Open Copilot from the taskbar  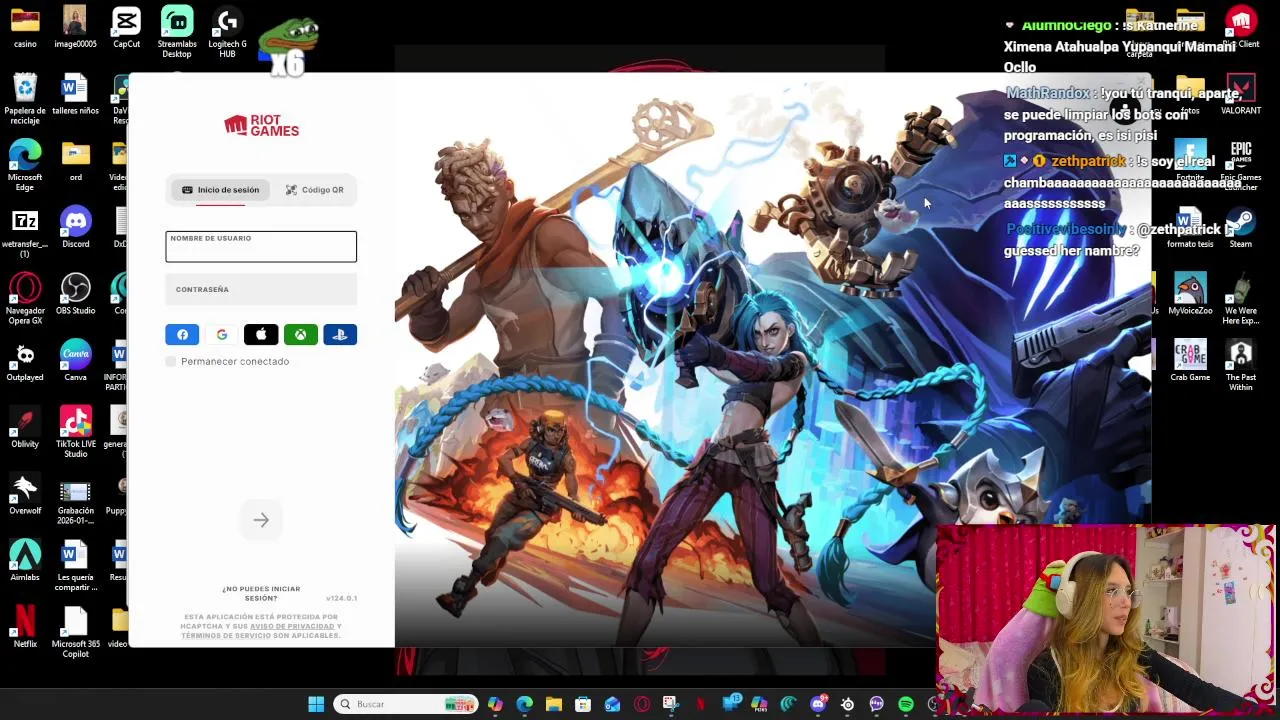[x=495, y=704]
